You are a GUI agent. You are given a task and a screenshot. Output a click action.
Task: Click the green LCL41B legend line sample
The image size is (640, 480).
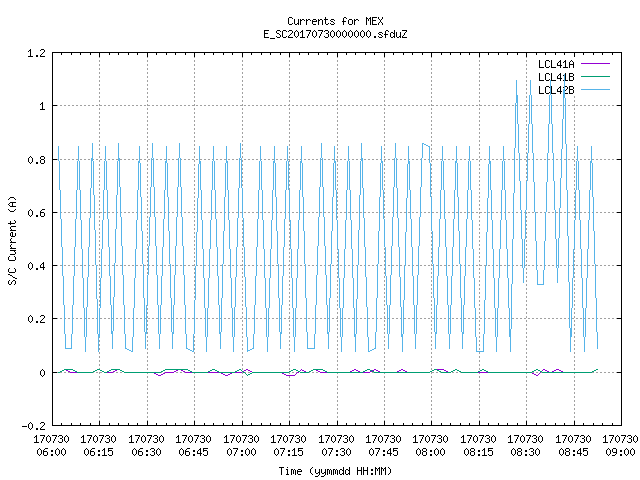pyautogui.click(x=595, y=77)
